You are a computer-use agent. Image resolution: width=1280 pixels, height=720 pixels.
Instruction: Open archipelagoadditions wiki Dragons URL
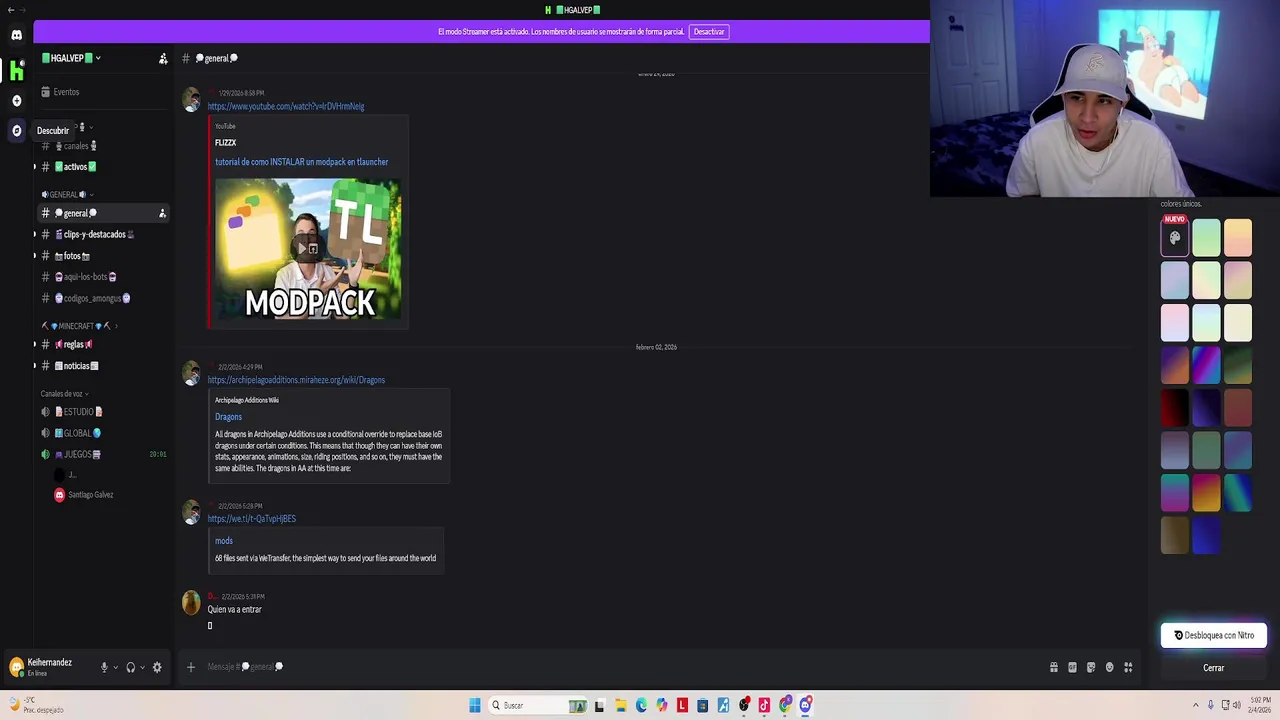click(296, 380)
